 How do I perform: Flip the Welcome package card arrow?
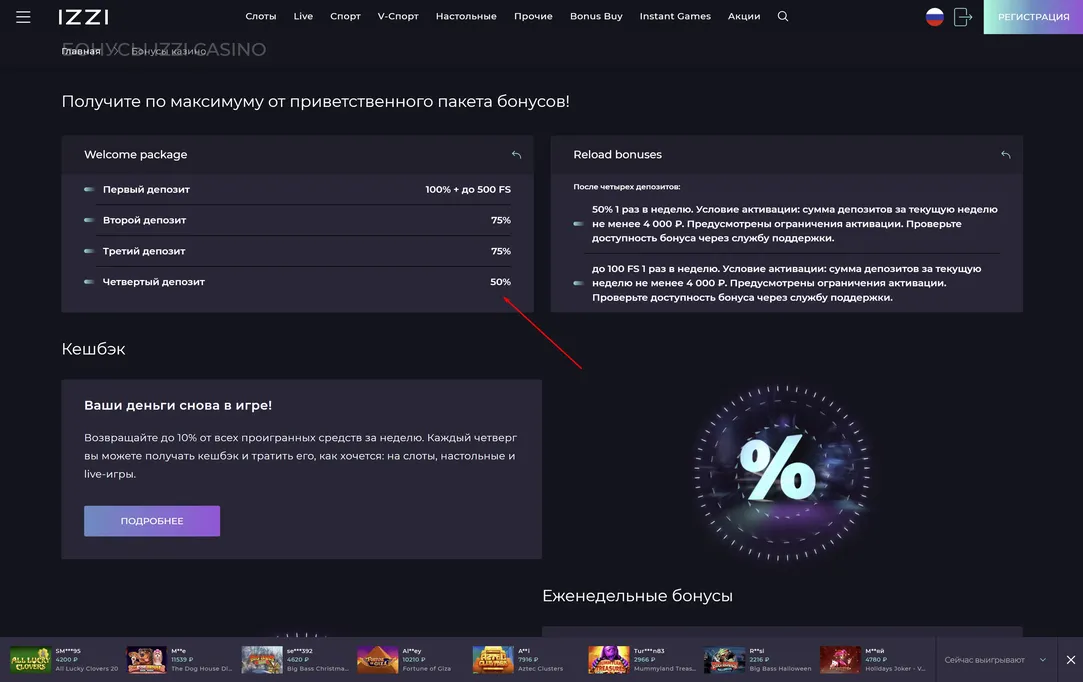point(516,155)
